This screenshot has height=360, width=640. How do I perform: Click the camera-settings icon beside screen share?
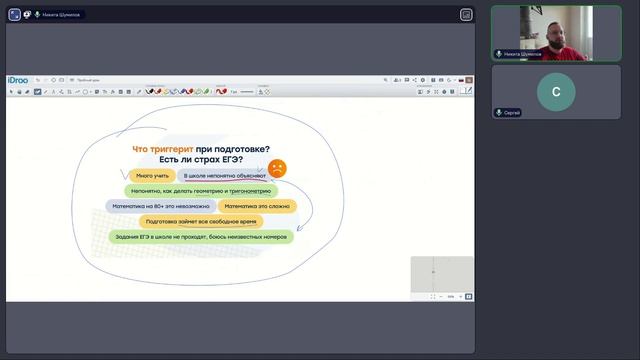point(27,15)
